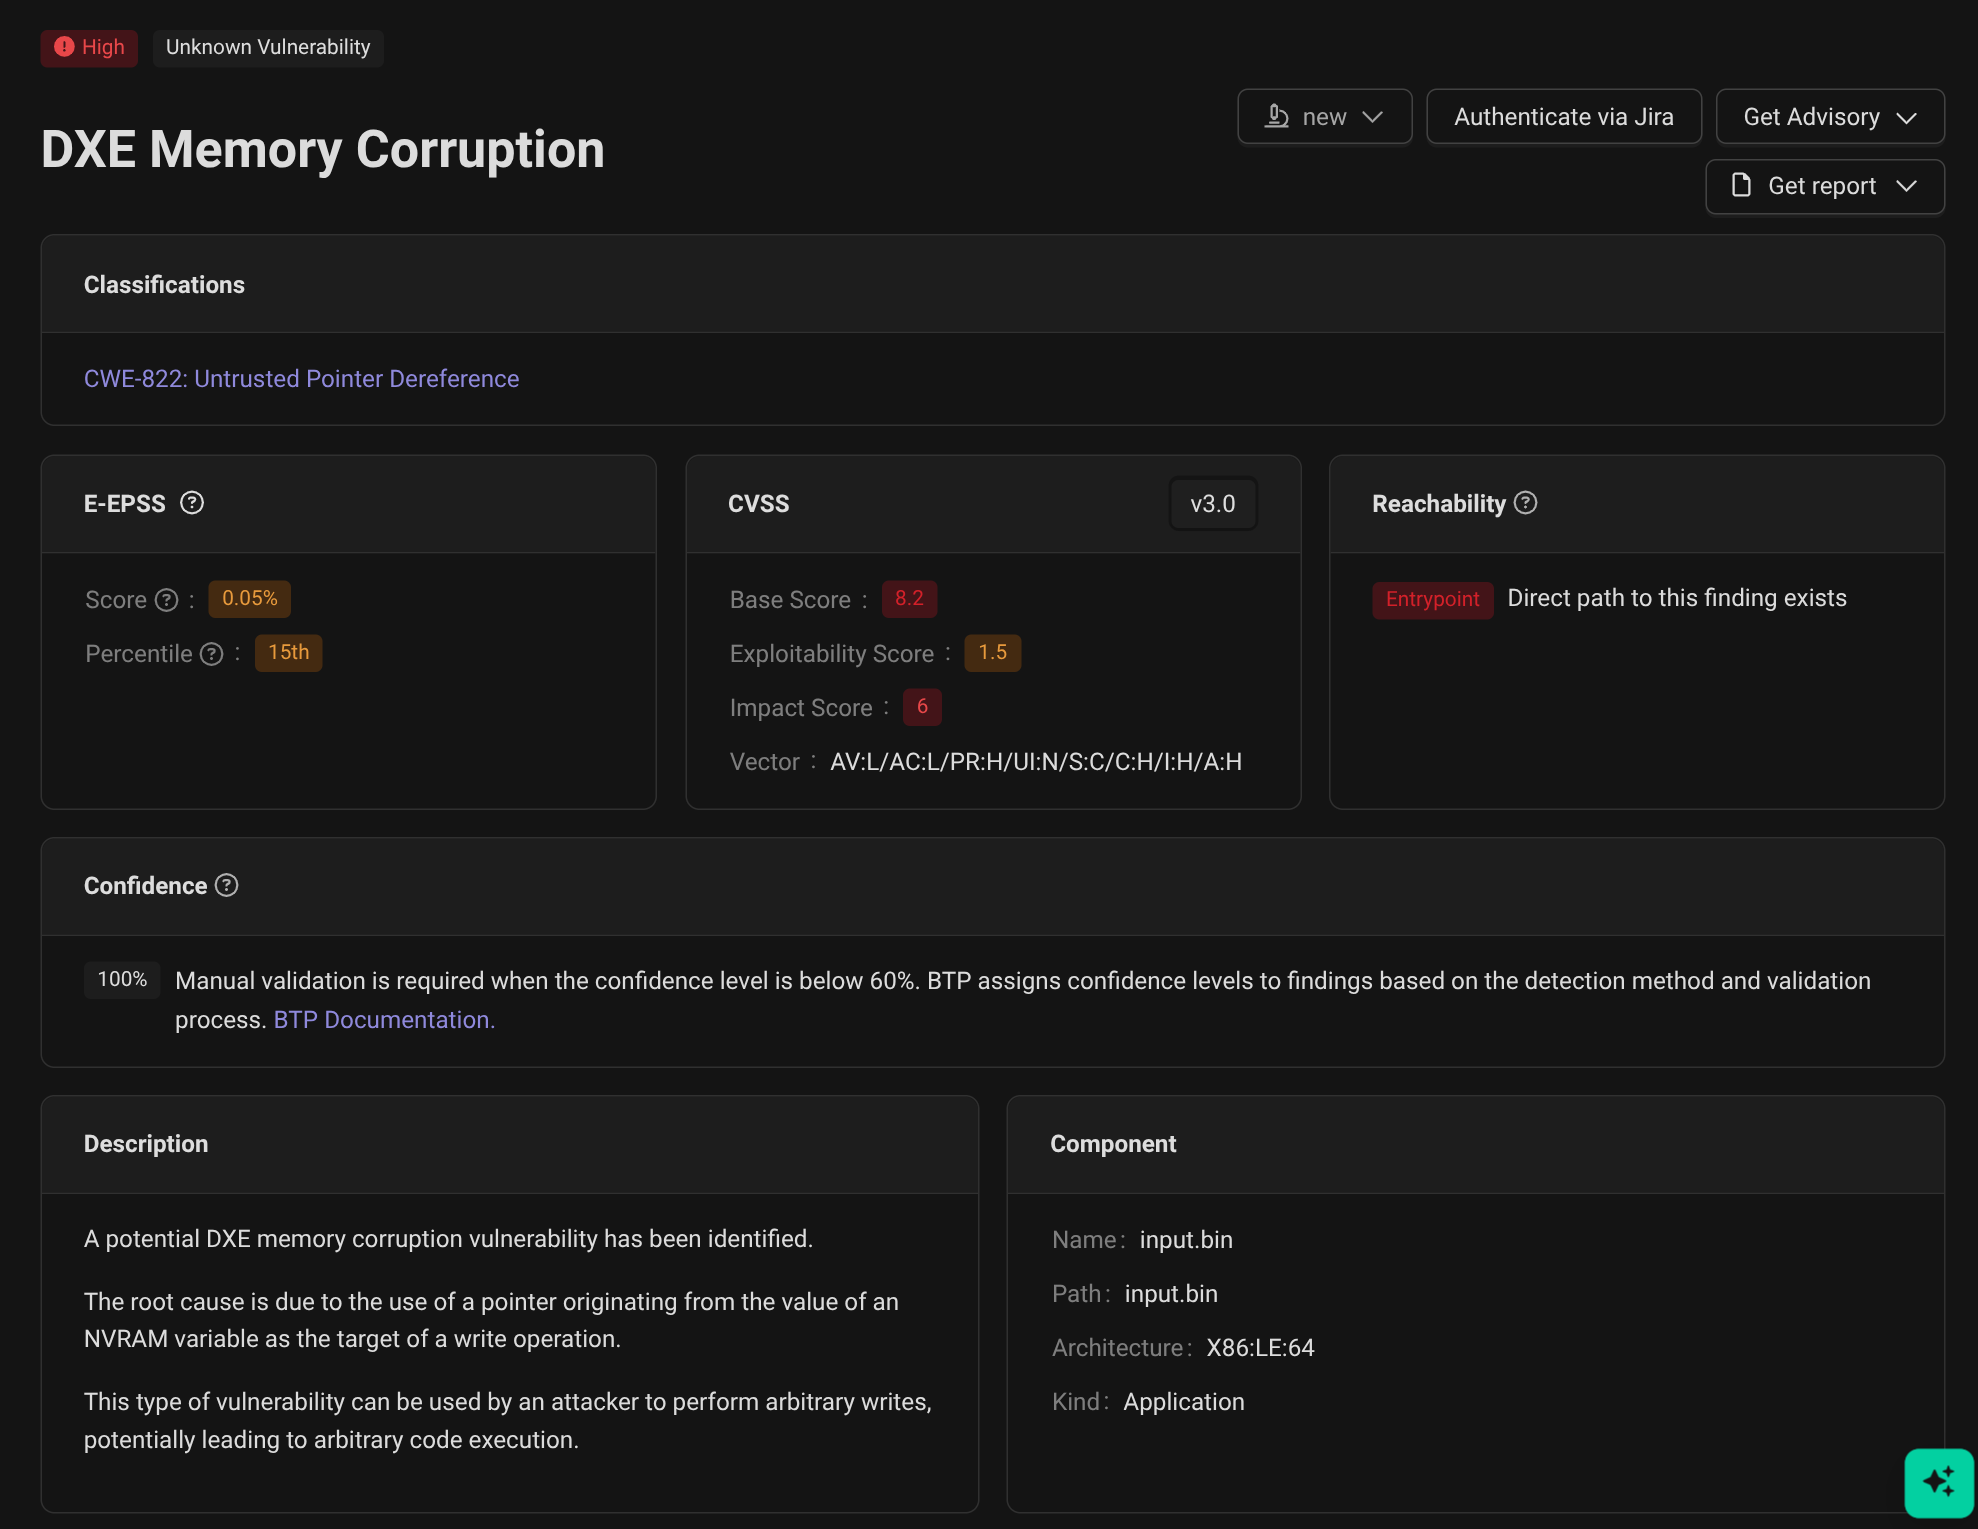Click the High severity alert icon
The height and width of the screenshot is (1529, 1978).
64,47
